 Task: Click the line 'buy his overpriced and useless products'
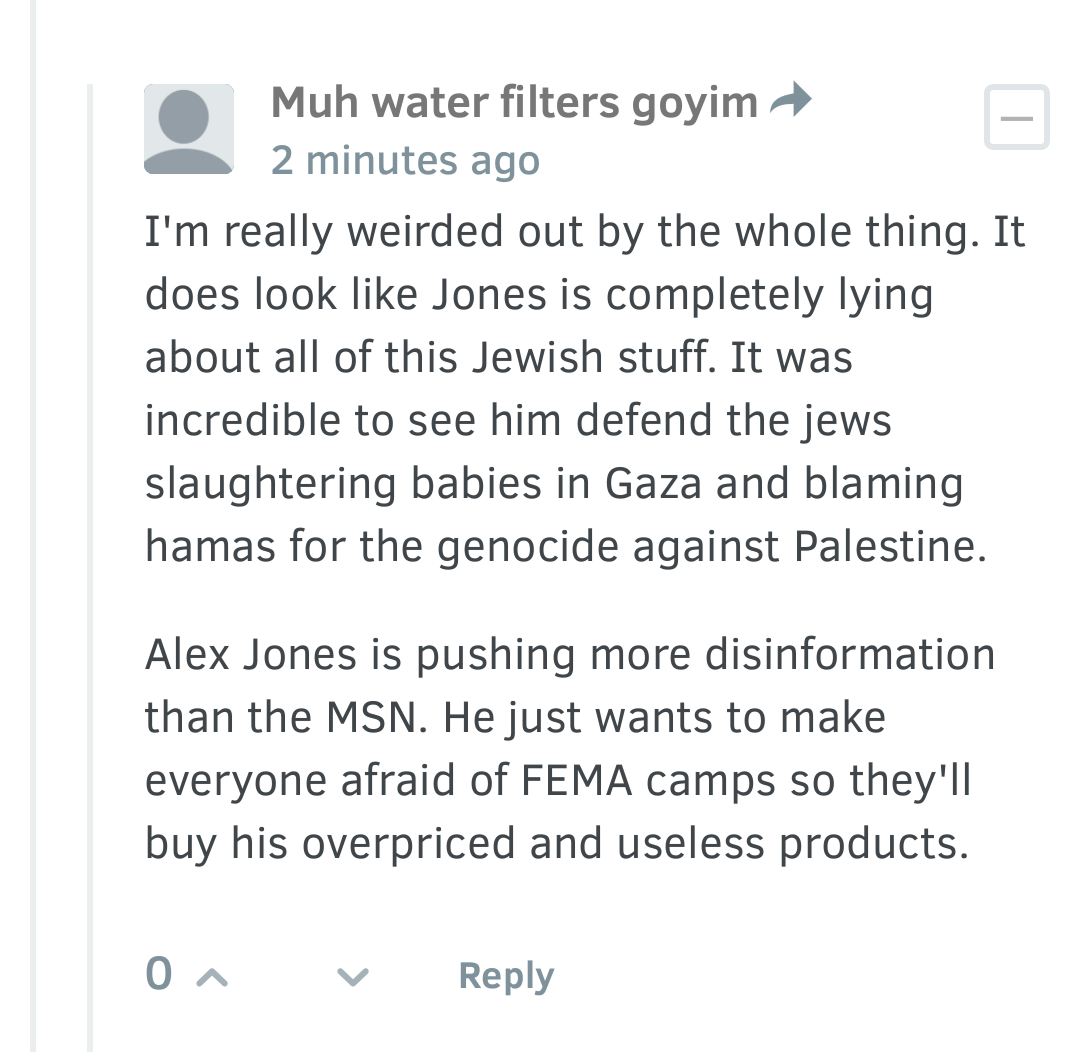[x=557, y=843]
